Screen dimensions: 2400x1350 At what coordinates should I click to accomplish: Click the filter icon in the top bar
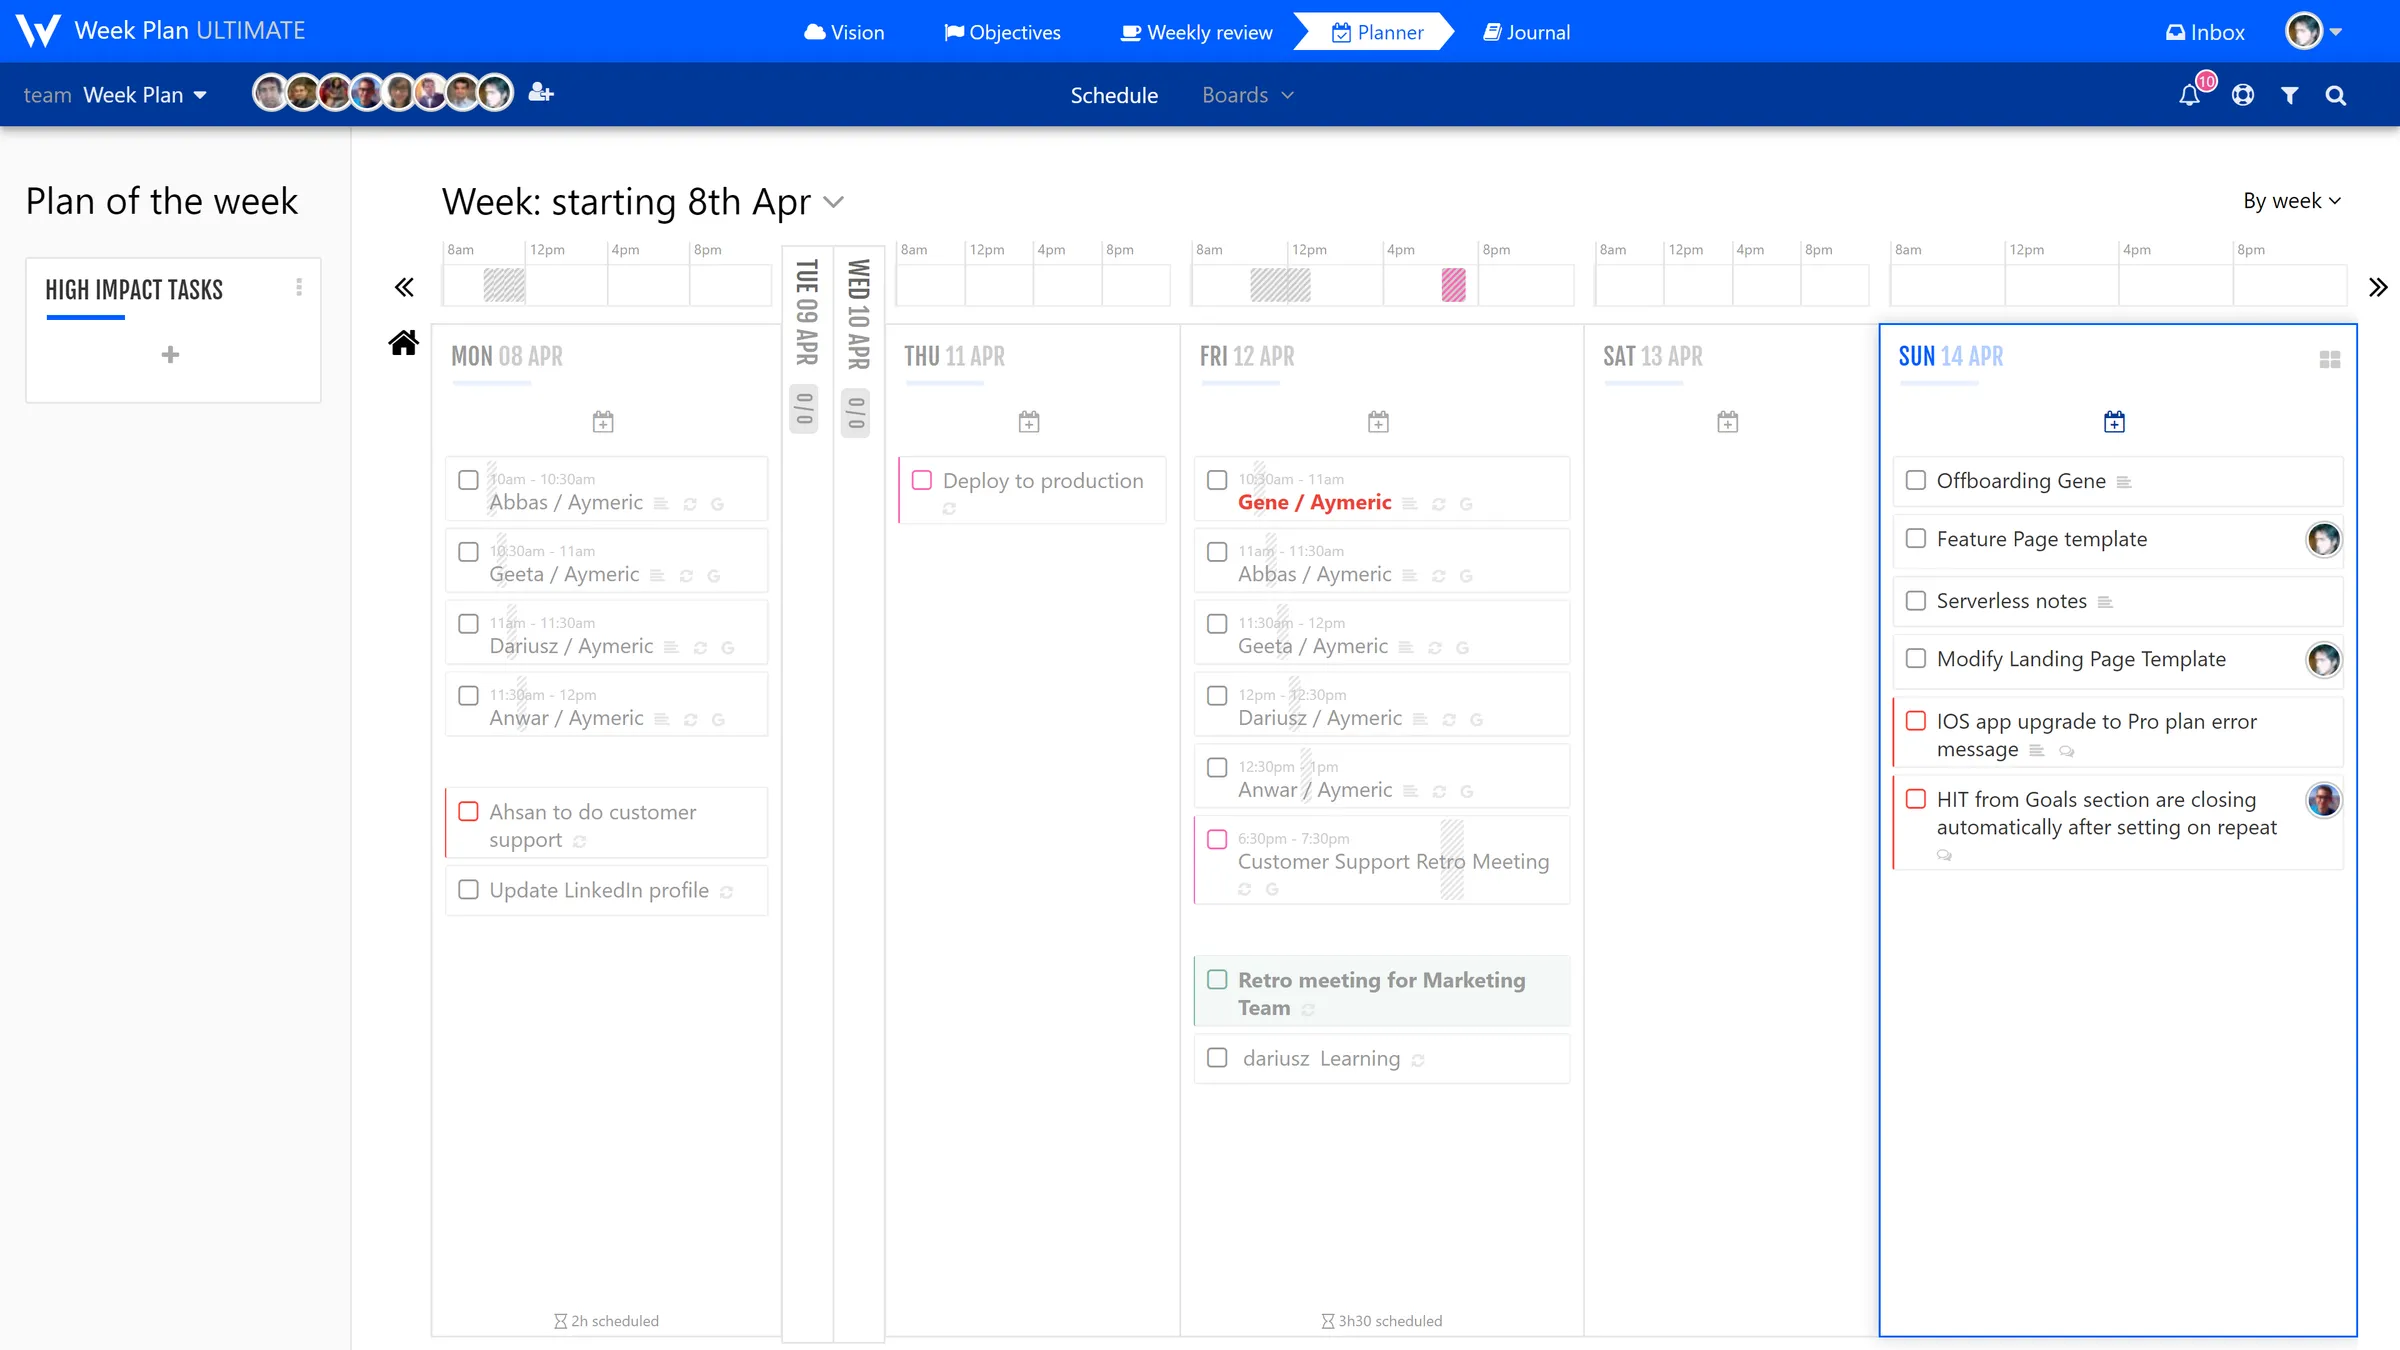pos(2289,95)
